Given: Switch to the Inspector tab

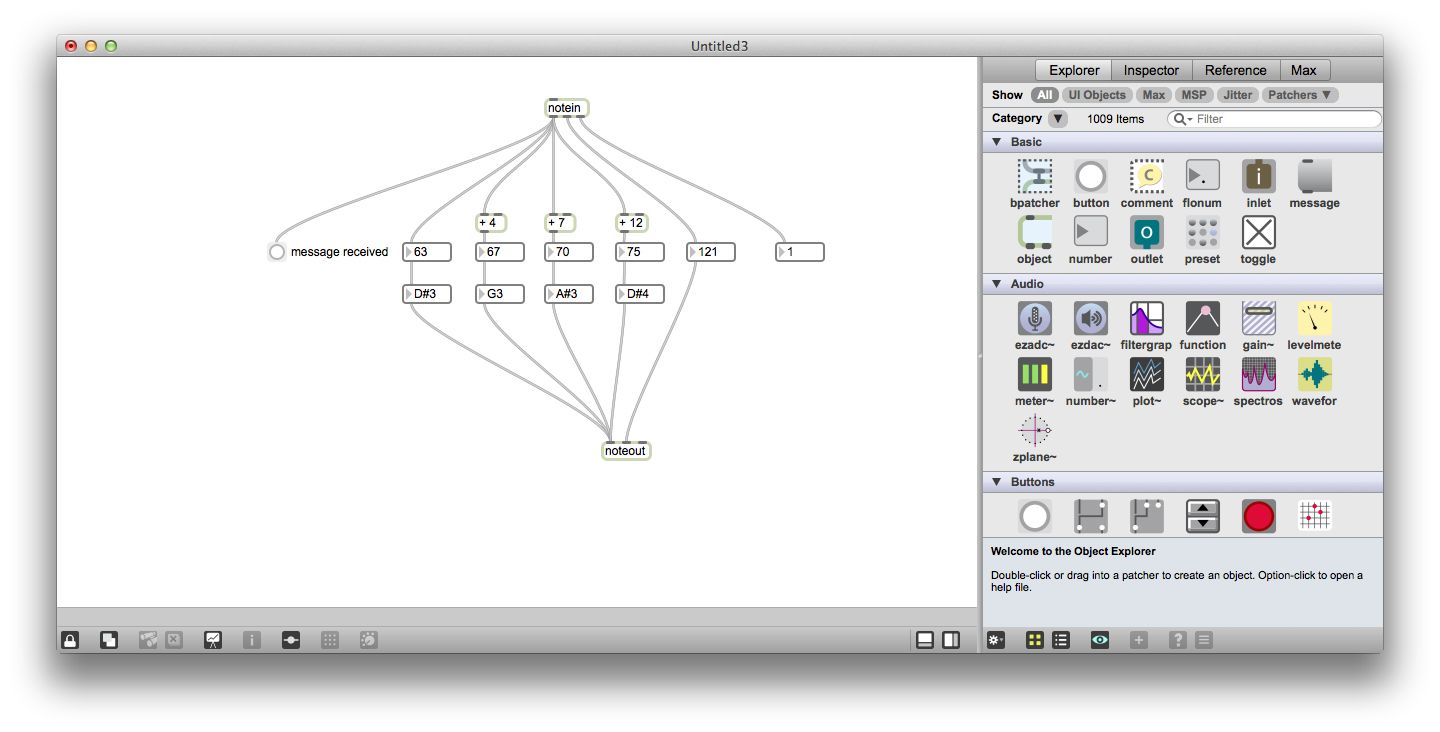Looking at the screenshot, I should click(x=1151, y=70).
